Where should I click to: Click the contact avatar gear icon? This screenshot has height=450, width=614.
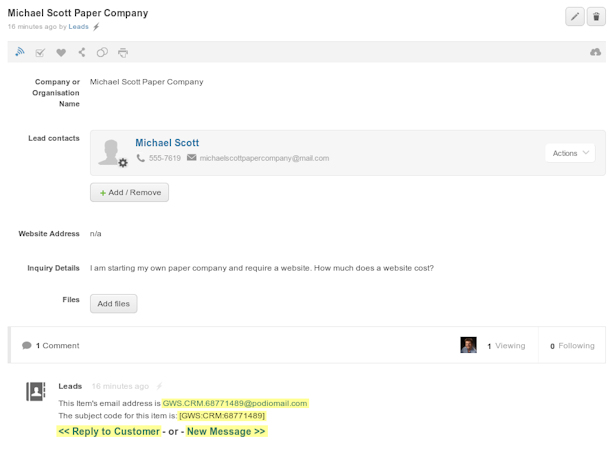[123, 163]
